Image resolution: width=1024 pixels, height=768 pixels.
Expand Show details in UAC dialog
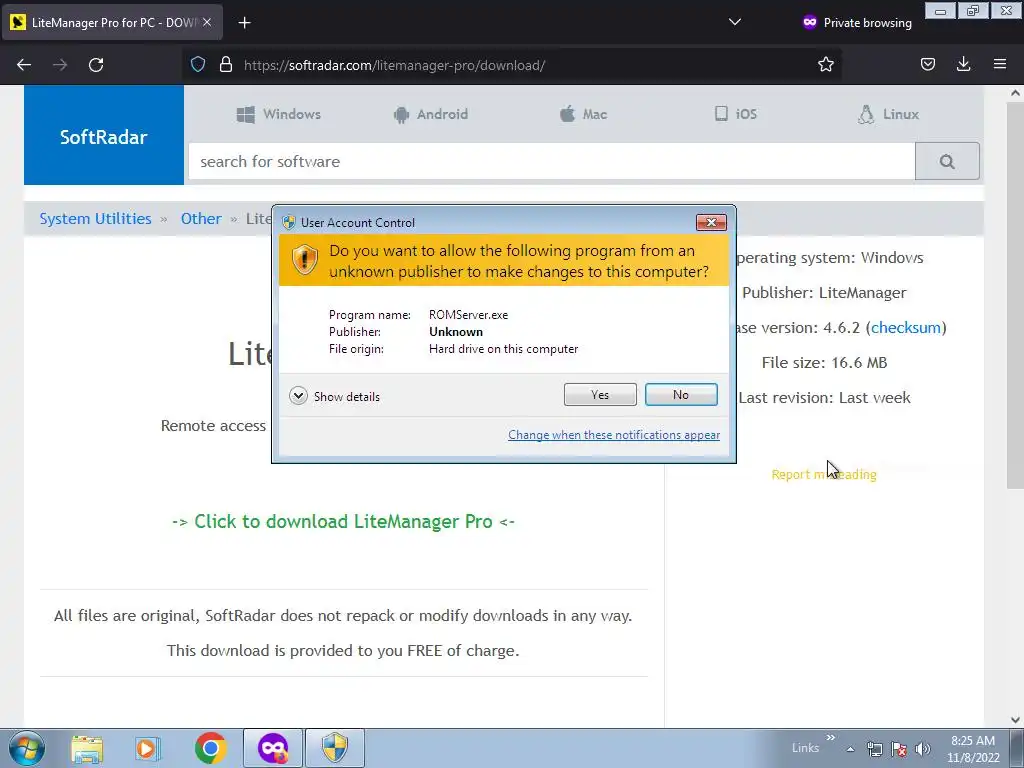tap(334, 396)
